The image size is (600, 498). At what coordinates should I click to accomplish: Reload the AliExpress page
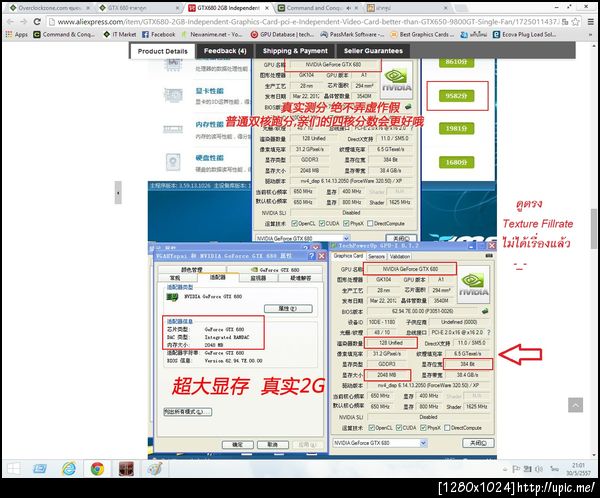(37, 22)
